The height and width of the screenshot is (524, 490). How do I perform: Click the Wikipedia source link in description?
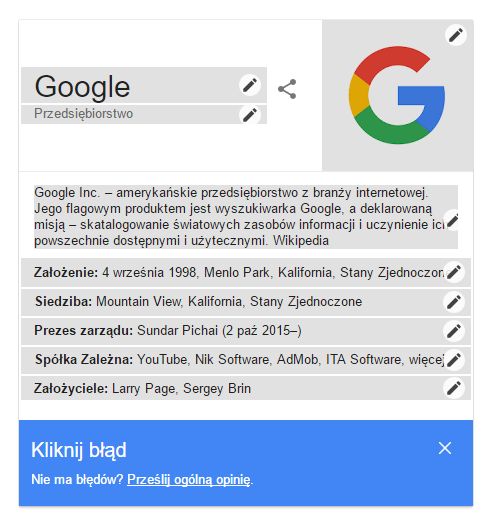click(300, 241)
